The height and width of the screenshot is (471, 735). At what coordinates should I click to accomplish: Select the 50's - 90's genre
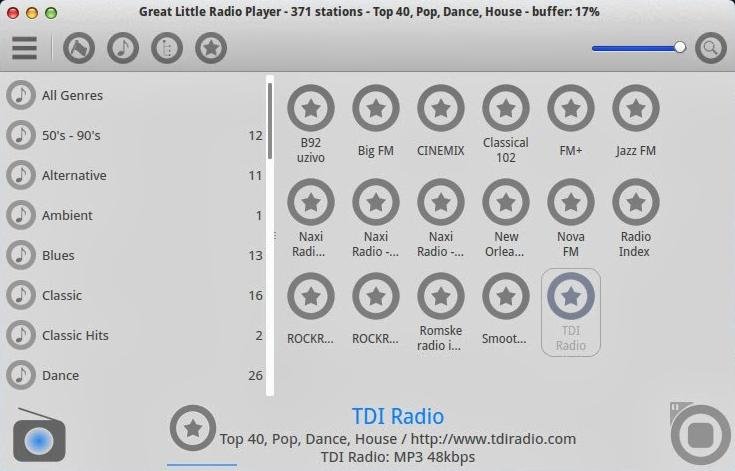point(134,135)
